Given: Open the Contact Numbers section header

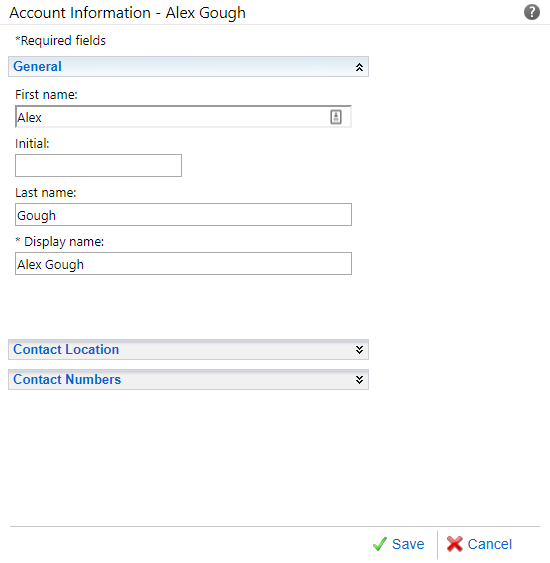Looking at the screenshot, I should [x=188, y=380].
